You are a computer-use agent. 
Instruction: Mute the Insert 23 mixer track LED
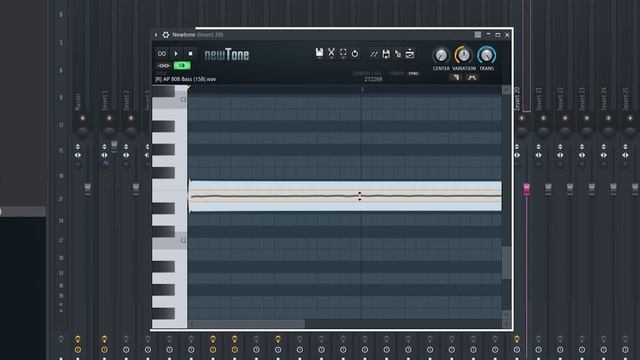click(x=587, y=118)
